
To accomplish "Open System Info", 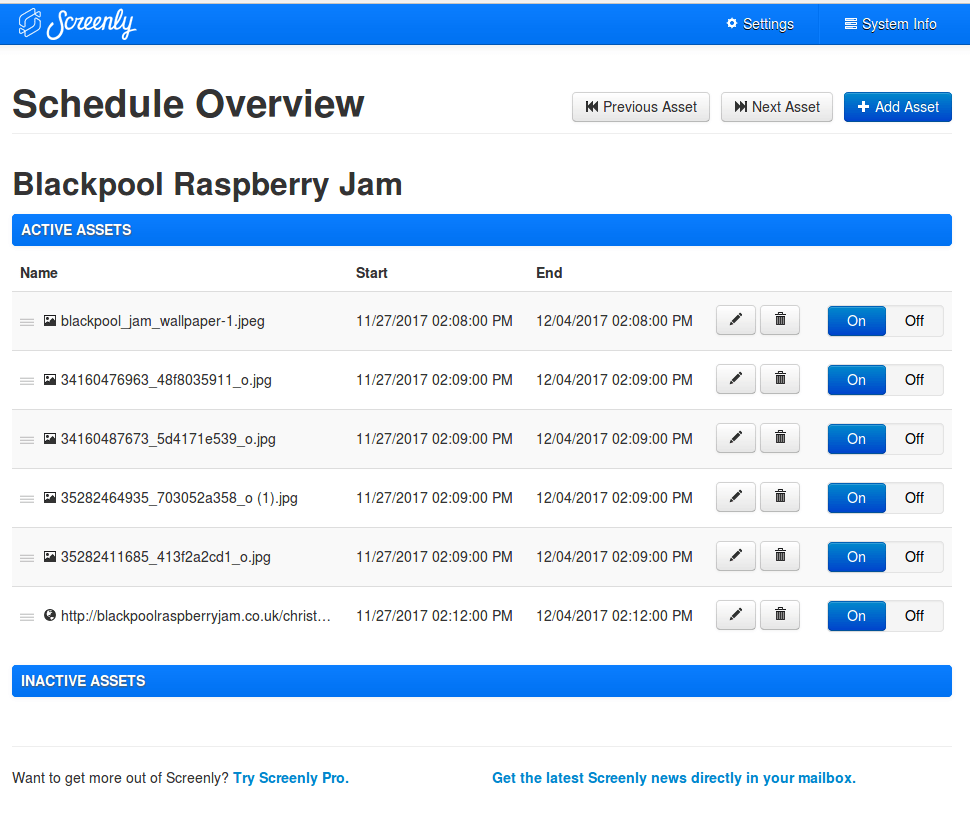I will pos(891,23).
